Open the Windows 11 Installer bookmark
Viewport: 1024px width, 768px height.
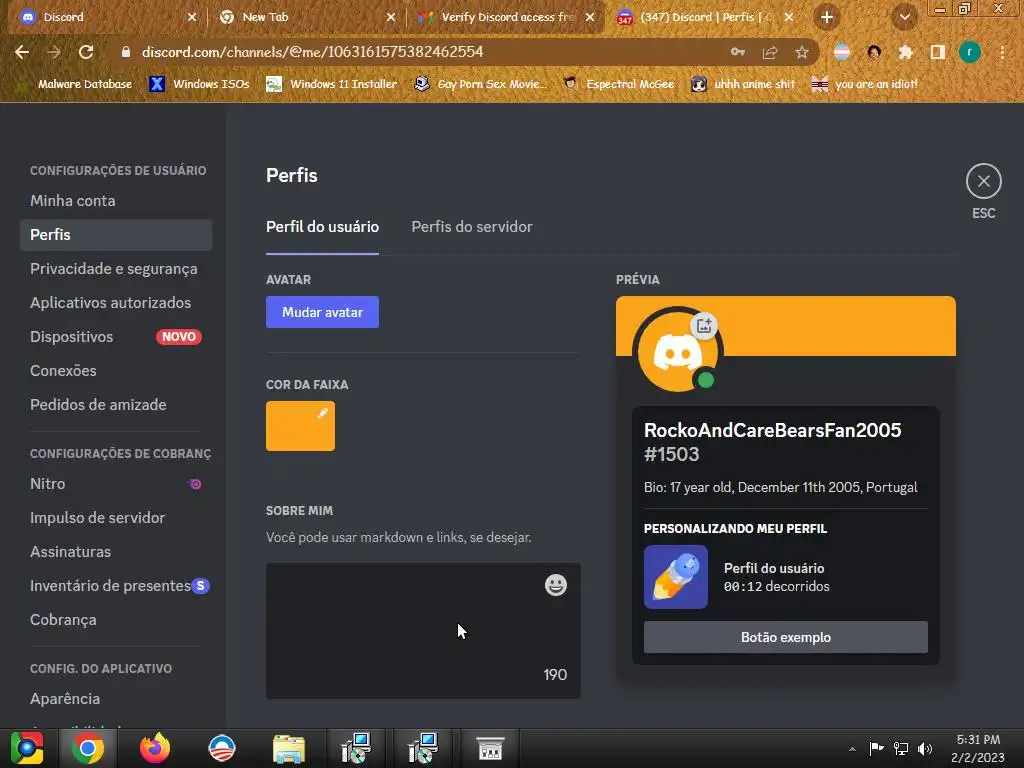(x=332, y=84)
